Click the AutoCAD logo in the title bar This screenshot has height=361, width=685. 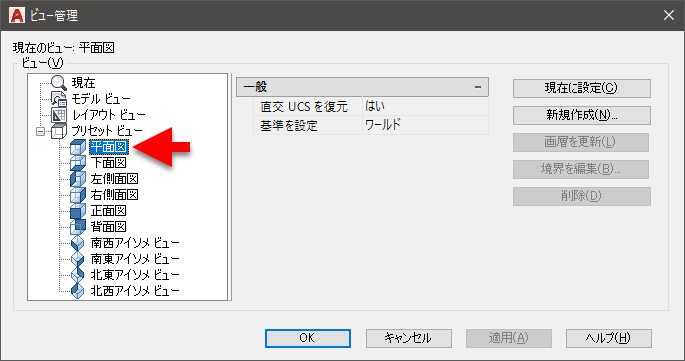point(17,15)
